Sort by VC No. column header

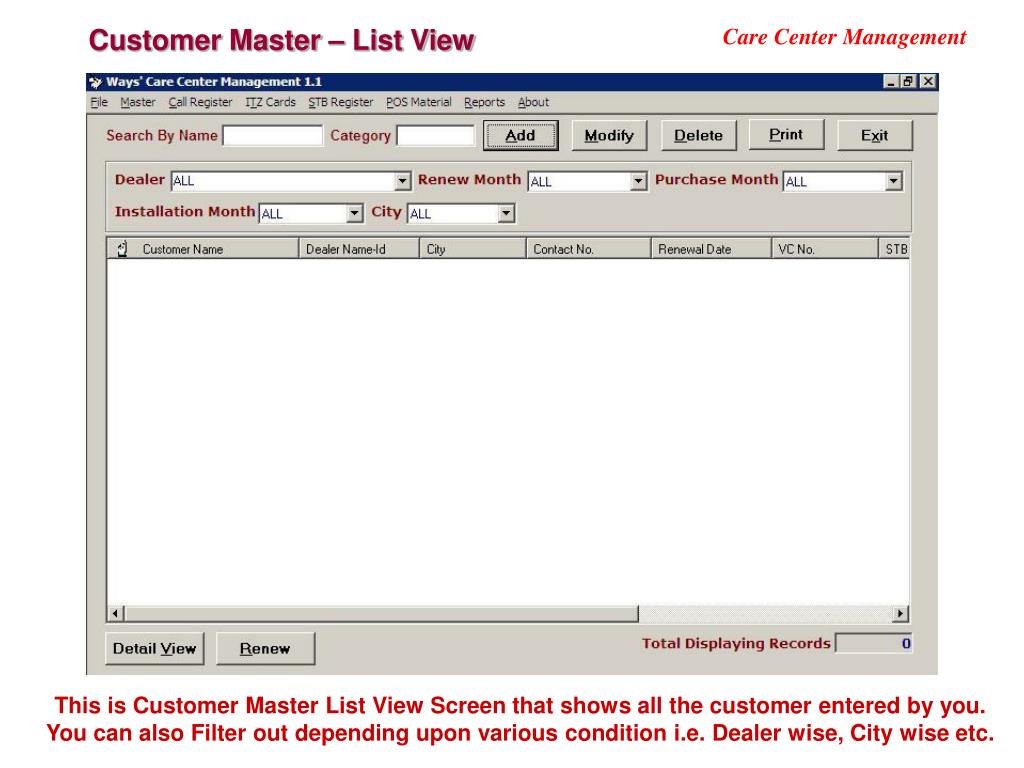825,249
